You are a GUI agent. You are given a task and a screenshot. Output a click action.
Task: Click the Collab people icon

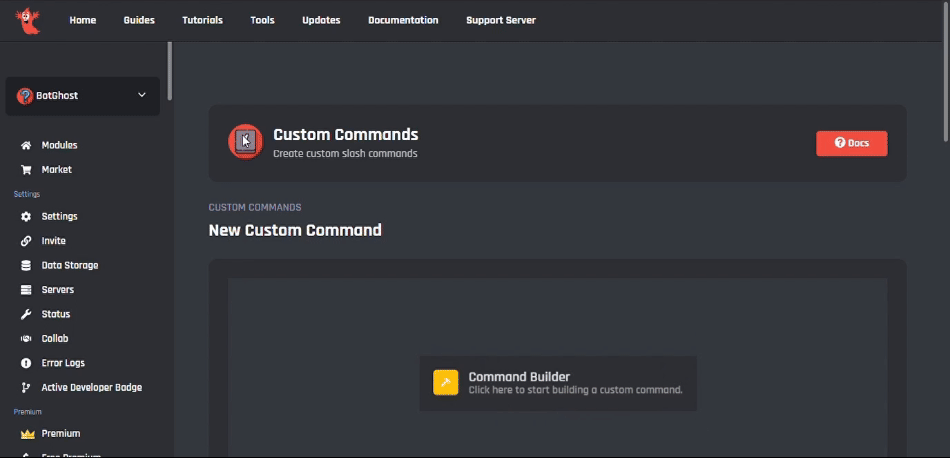tap(26, 339)
